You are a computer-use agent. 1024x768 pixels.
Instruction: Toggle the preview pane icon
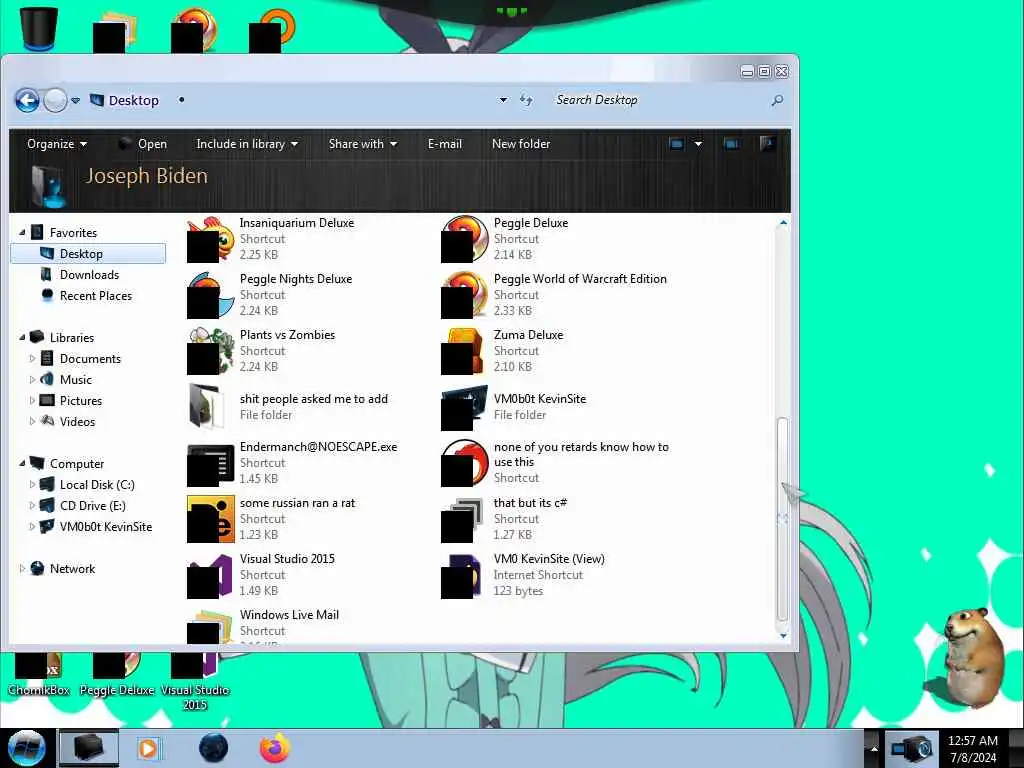tap(731, 144)
